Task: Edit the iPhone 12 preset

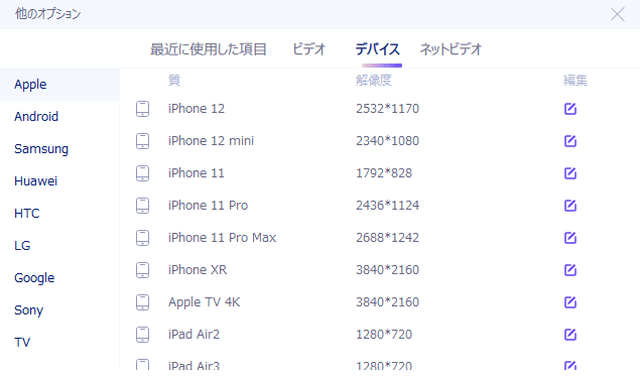Action: (x=570, y=109)
